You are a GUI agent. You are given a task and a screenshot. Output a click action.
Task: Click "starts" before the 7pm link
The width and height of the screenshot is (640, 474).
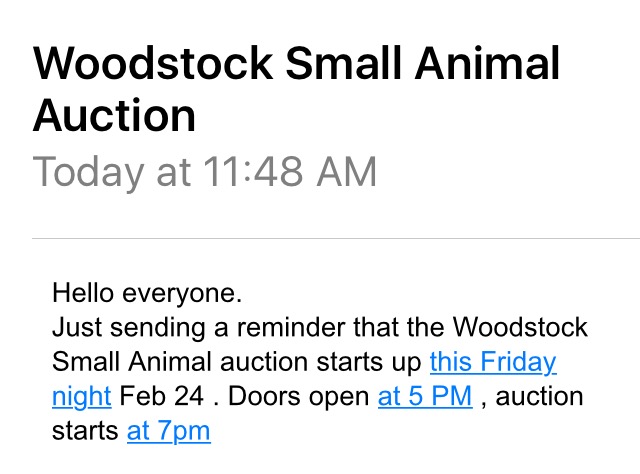pos(86,431)
